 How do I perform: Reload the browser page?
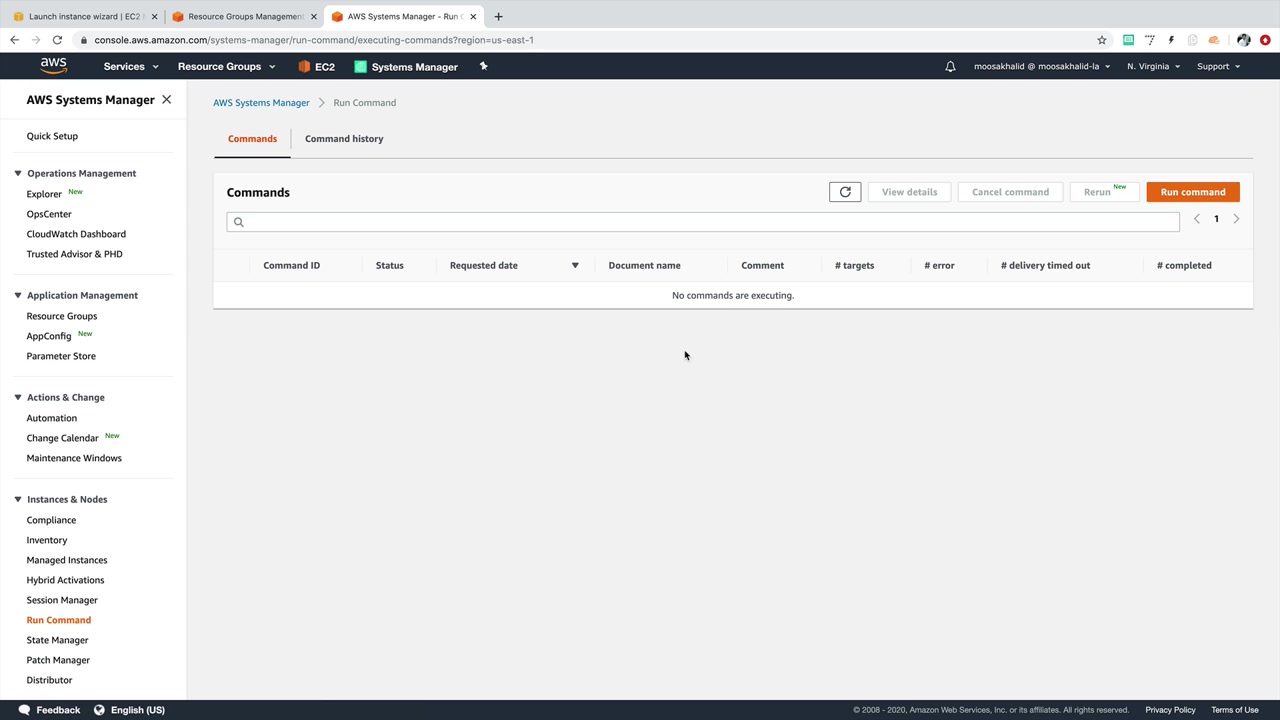[x=57, y=40]
